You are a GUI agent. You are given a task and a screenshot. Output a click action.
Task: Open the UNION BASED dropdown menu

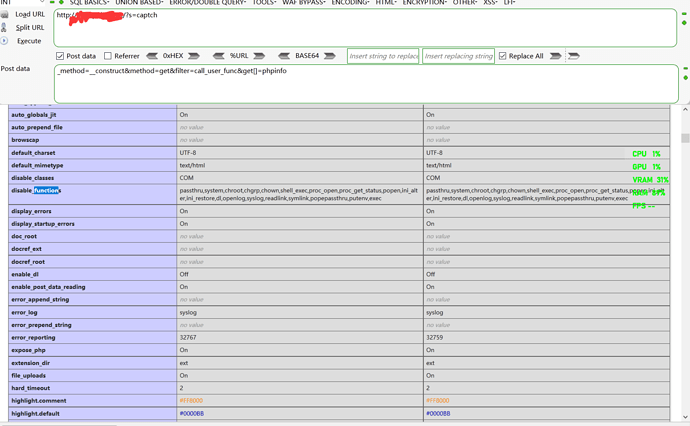click(x=139, y=2)
